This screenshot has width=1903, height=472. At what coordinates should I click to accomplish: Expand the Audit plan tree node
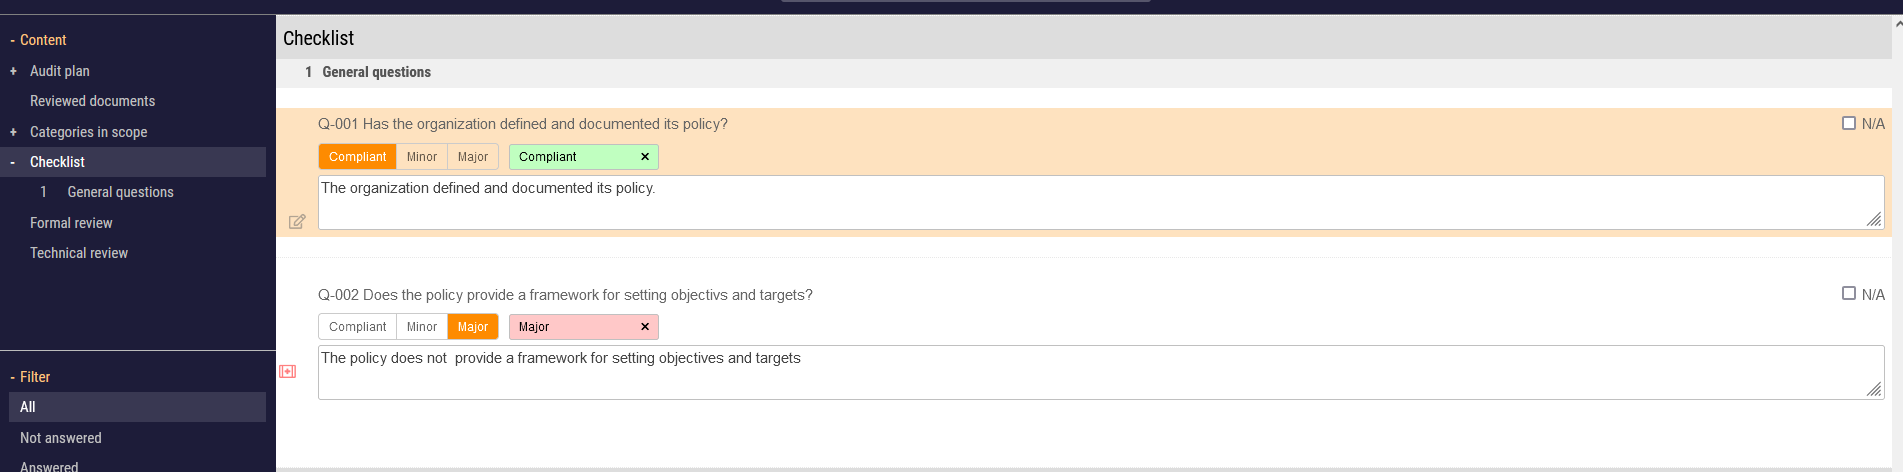pyautogui.click(x=13, y=71)
